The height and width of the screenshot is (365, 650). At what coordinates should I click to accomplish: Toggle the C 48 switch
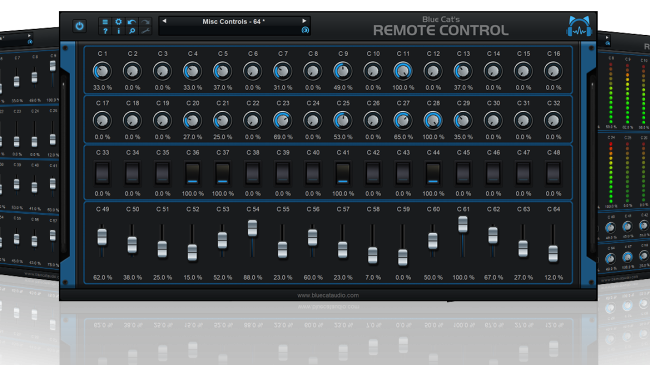[553, 173]
